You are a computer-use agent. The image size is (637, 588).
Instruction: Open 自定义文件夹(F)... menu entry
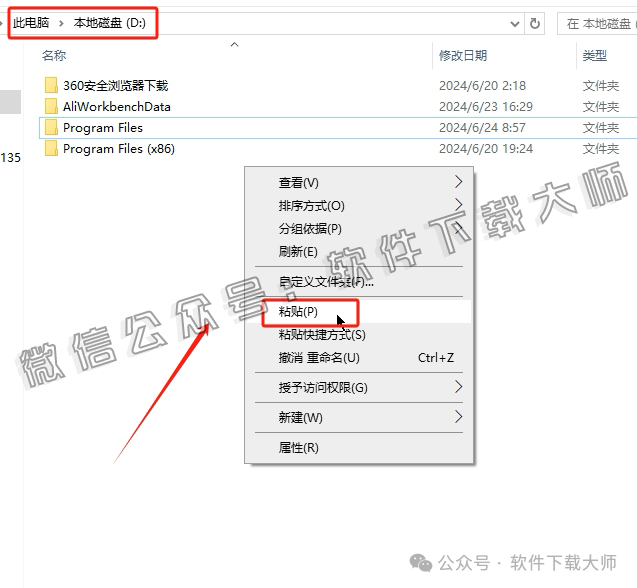[359, 281]
